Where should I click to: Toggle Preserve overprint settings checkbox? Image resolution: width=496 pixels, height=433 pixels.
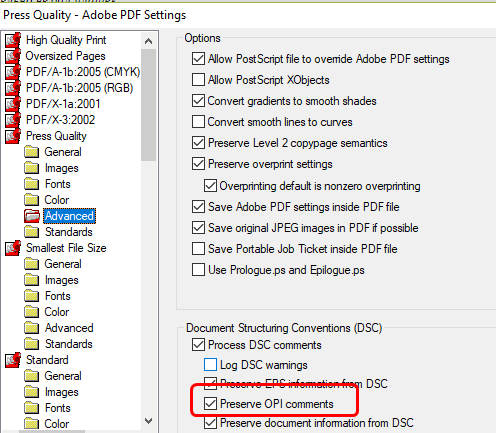(198, 164)
